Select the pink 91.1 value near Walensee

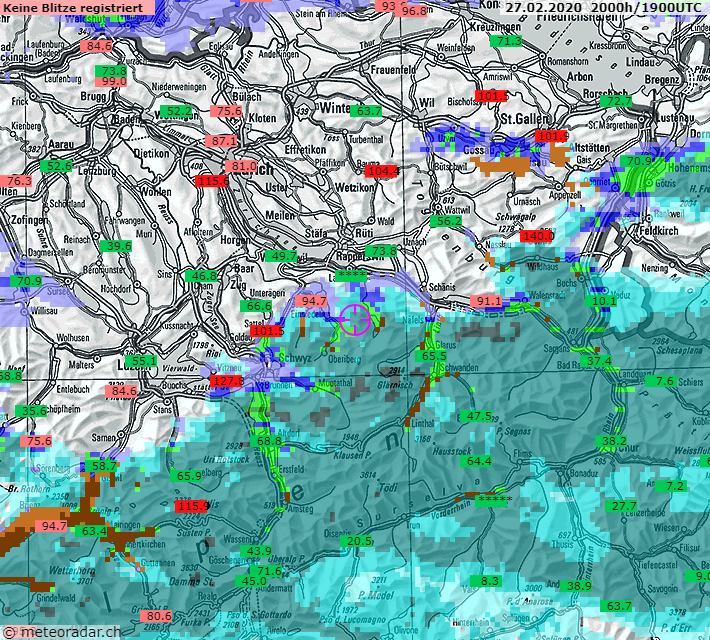tap(486, 301)
